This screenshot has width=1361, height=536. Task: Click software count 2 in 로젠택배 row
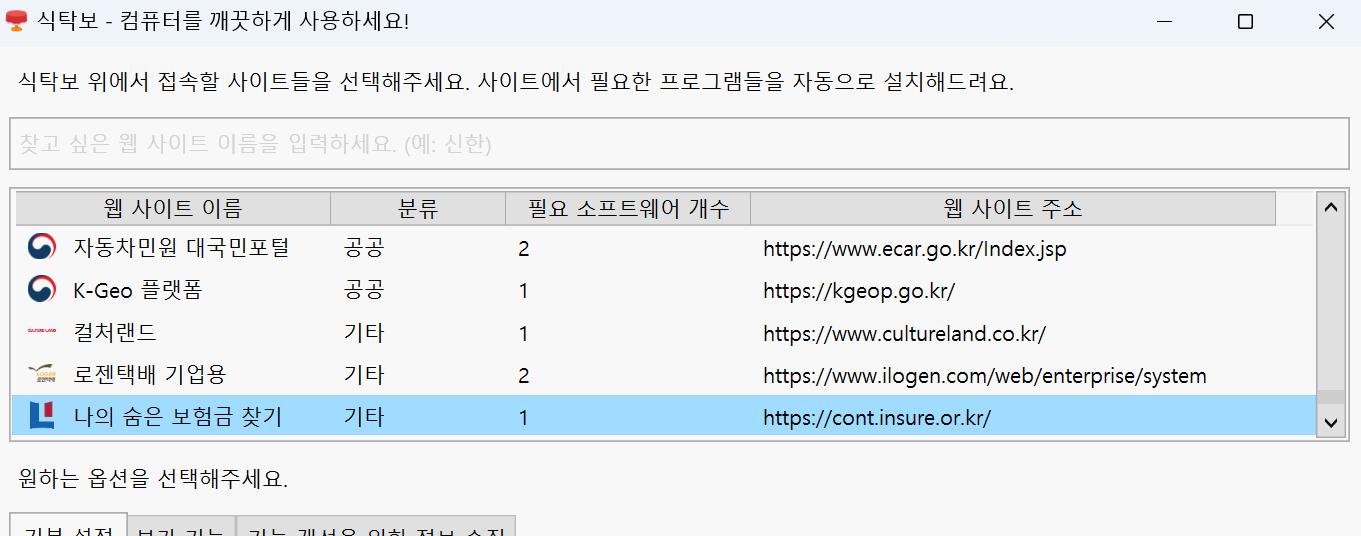tap(524, 376)
